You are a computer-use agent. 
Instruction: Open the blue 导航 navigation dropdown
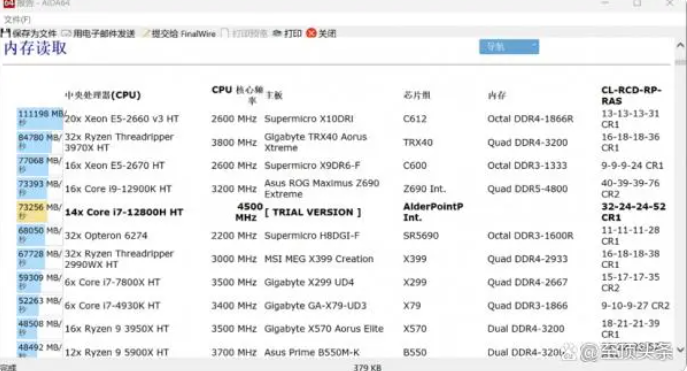[509, 47]
